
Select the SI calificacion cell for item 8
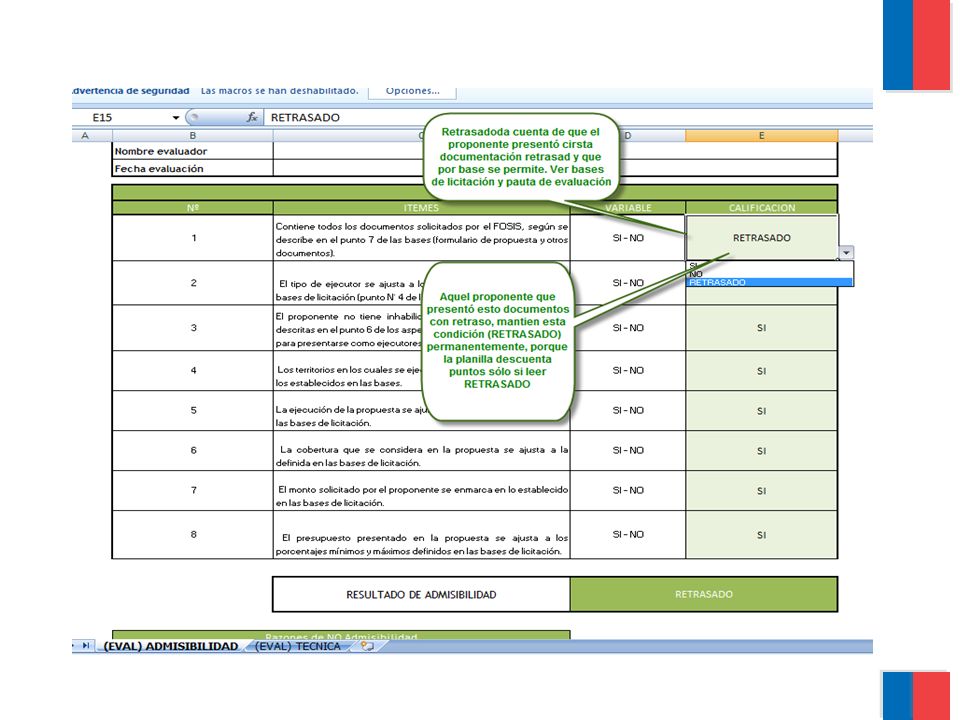761,534
